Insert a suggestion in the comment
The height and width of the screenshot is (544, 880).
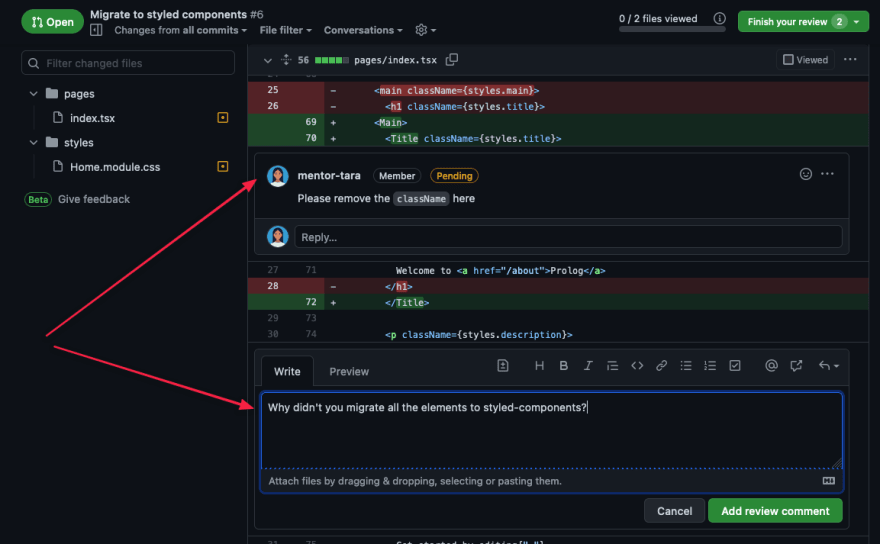tap(503, 365)
